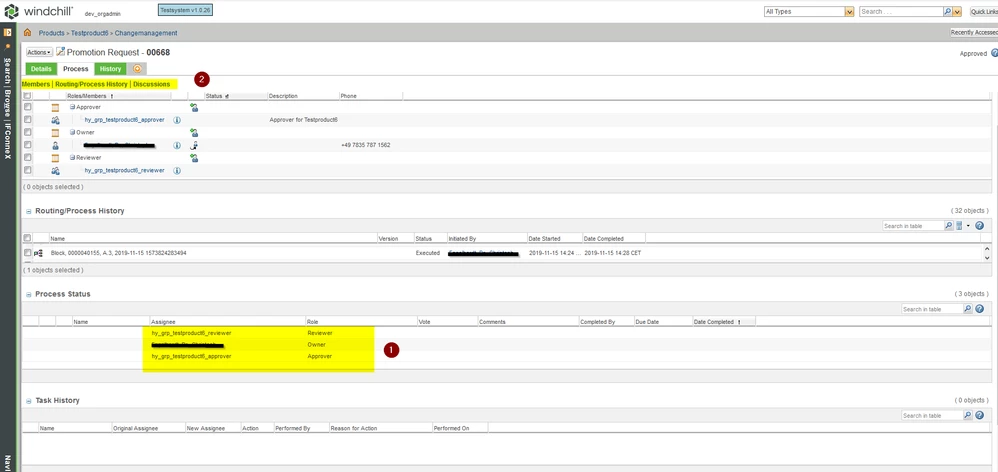The width and height of the screenshot is (998, 472).
Task: Check the Owner member row checkbox
Action: click(x=27, y=145)
